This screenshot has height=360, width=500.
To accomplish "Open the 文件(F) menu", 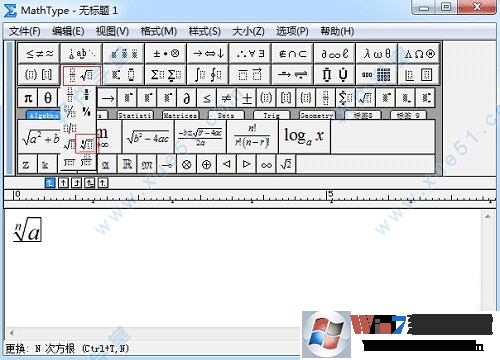I will point(24,31).
